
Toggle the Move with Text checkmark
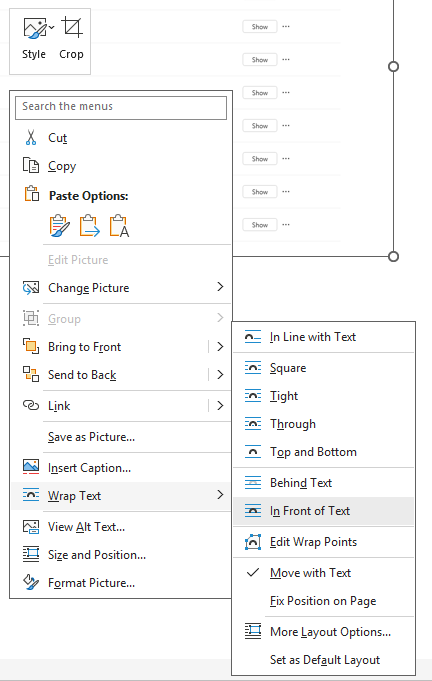tap(253, 573)
